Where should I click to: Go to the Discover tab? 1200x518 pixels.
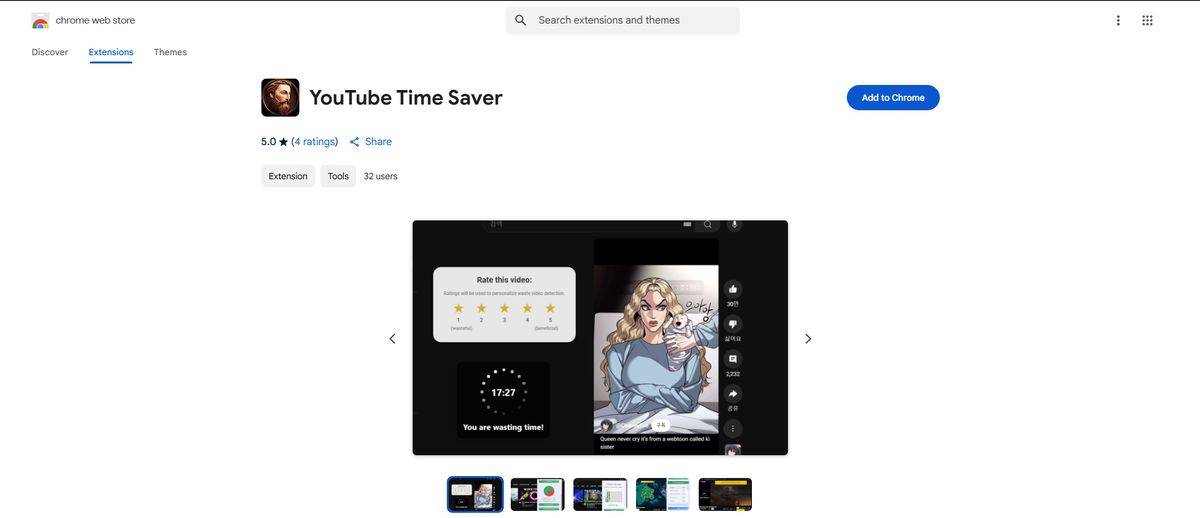coord(50,52)
